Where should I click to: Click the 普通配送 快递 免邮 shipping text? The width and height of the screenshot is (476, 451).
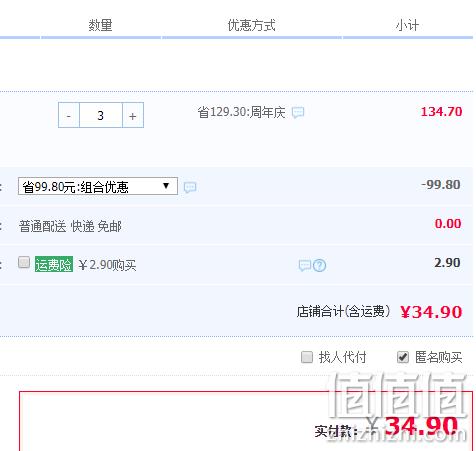point(70,226)
